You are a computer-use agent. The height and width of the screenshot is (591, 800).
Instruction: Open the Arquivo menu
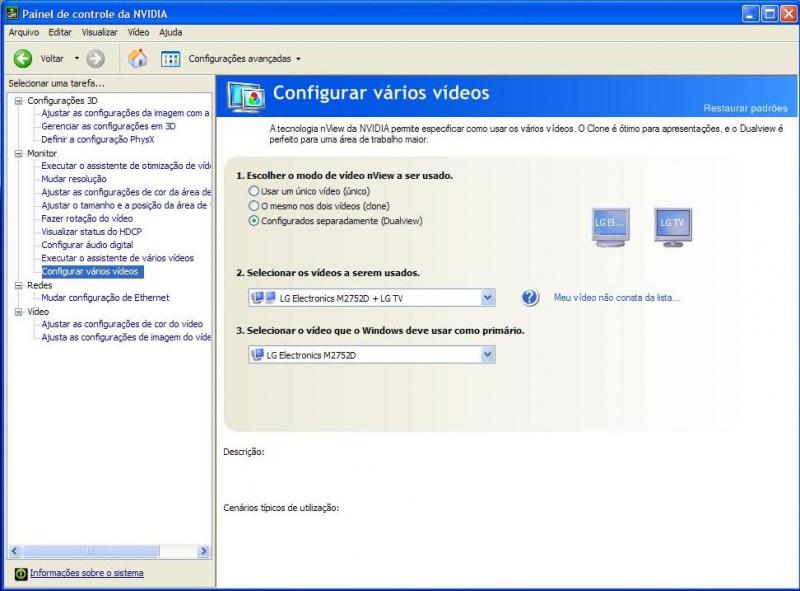pyautogui.click(x=24, y=32)
